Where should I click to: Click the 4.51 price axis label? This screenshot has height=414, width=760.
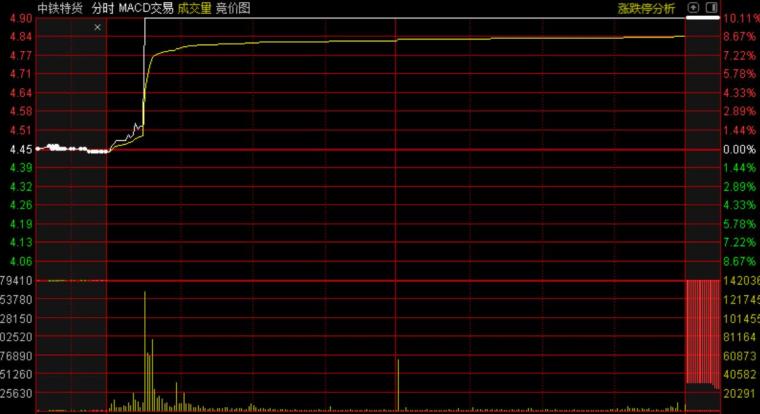tap(21, 130)
